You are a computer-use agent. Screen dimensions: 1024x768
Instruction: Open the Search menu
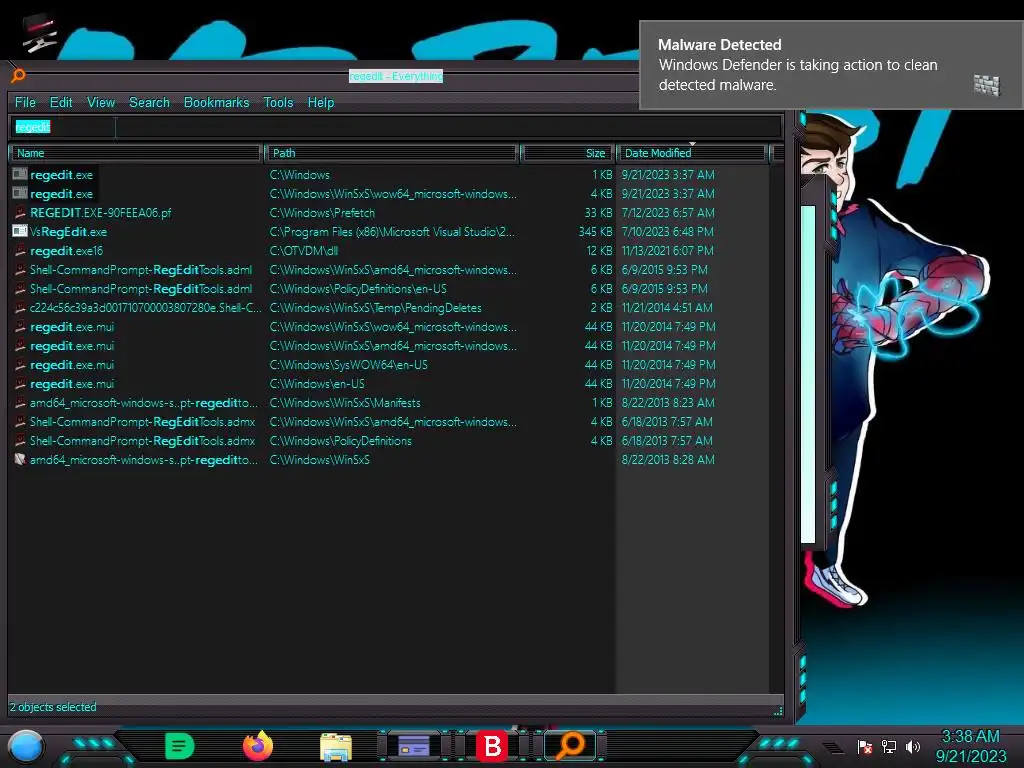pyautogui.click(x=149, y=103)
